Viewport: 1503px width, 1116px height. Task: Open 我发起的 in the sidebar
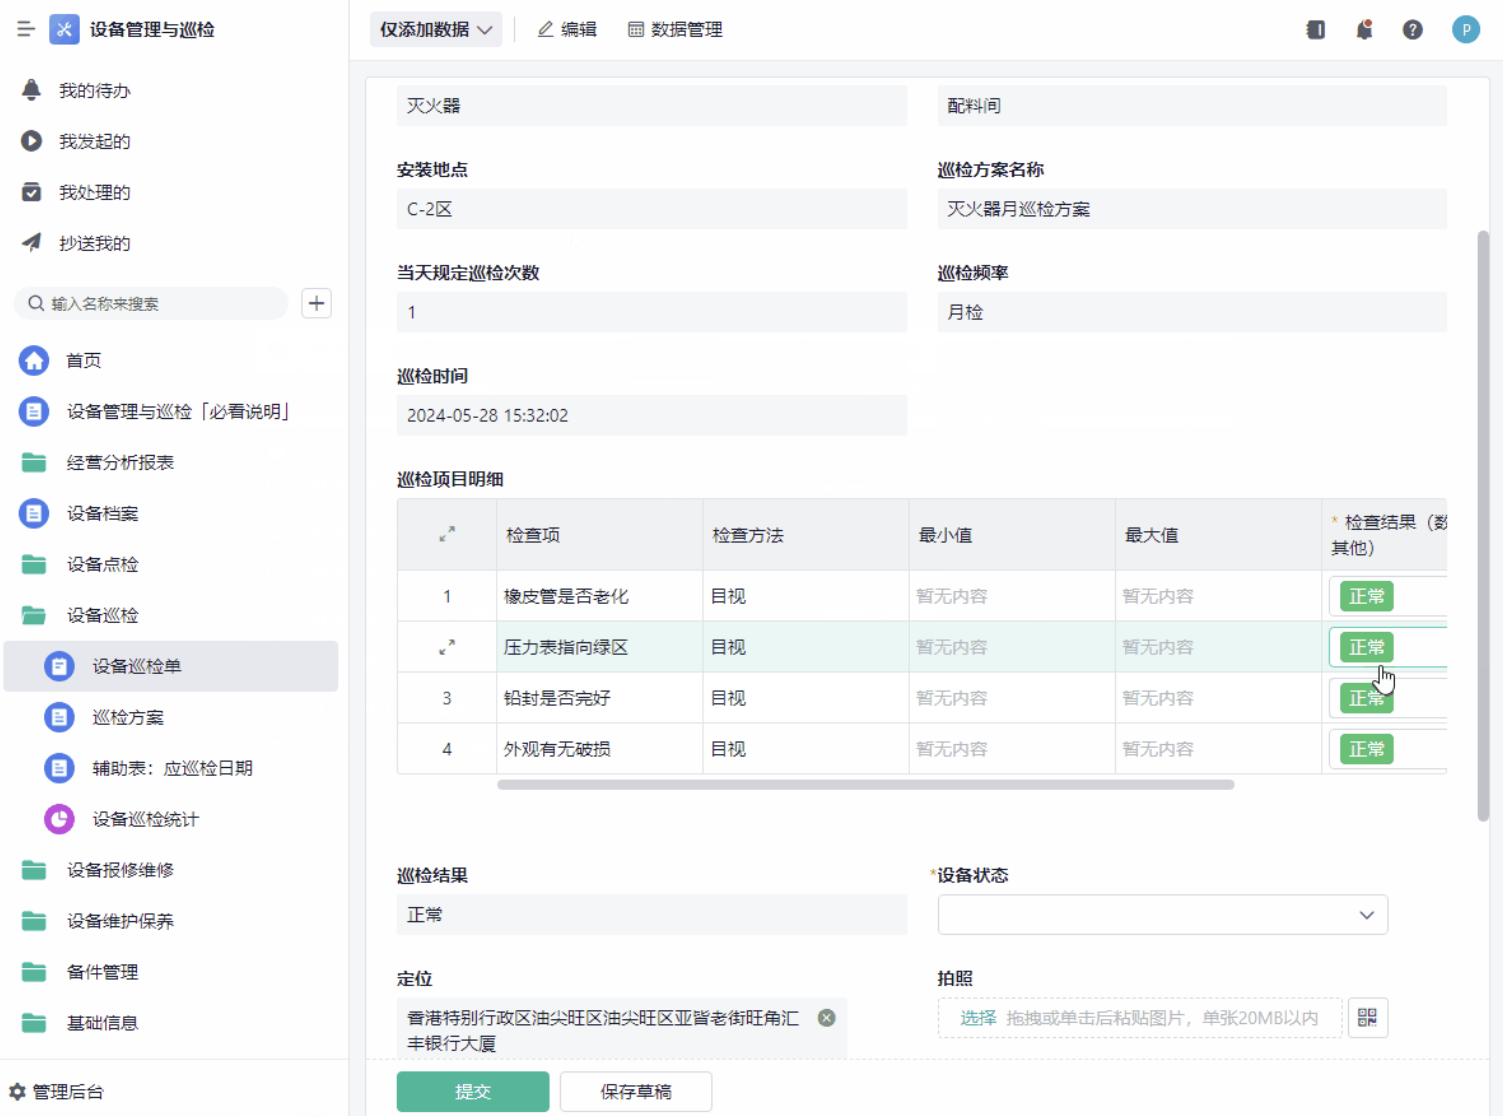pos(95,141)
